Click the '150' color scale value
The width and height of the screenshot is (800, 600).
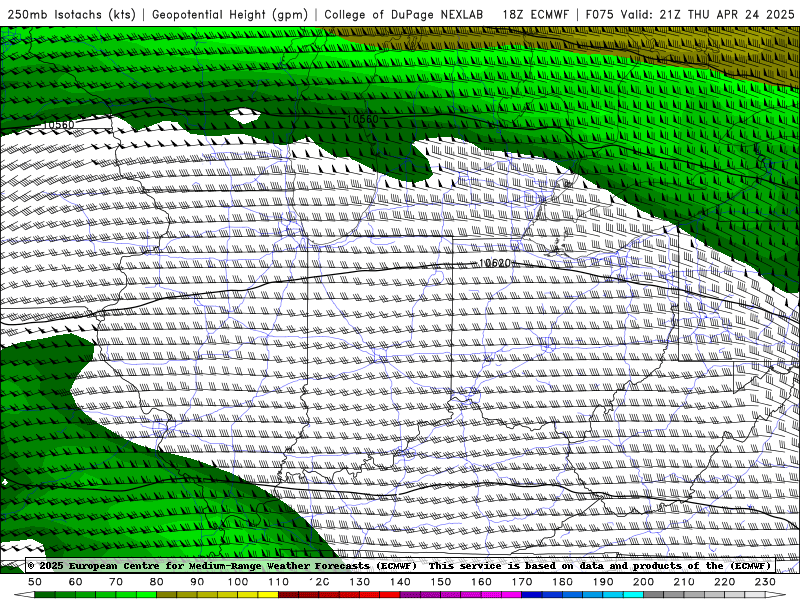[x=440, y=582]
